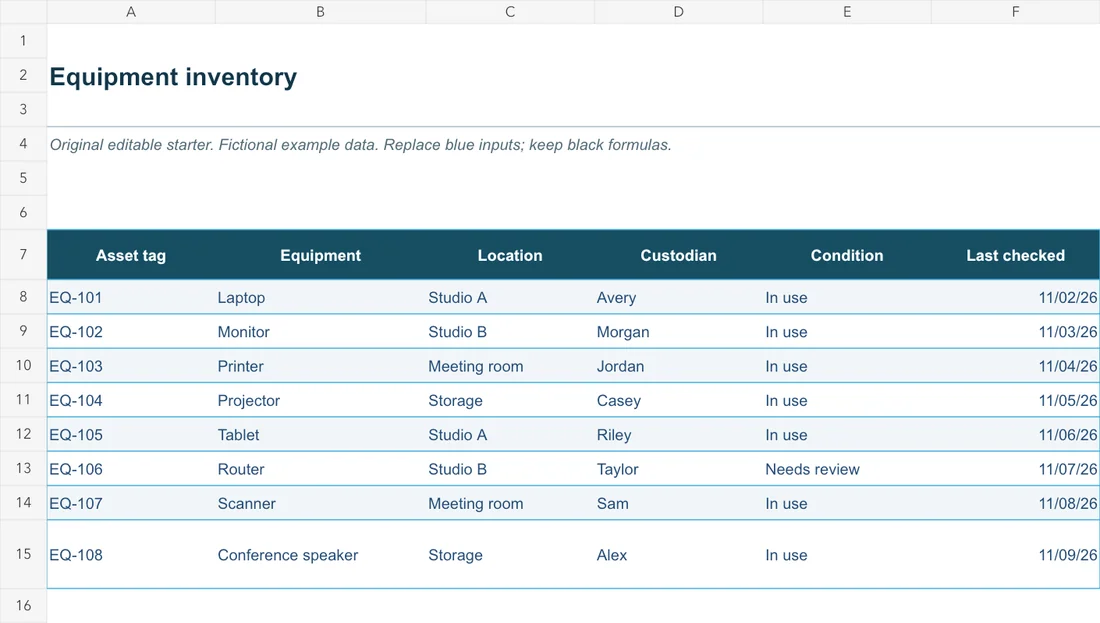Select the Location header cell
This screenshot has height=623, width=1100.
[x=510, y=255]
